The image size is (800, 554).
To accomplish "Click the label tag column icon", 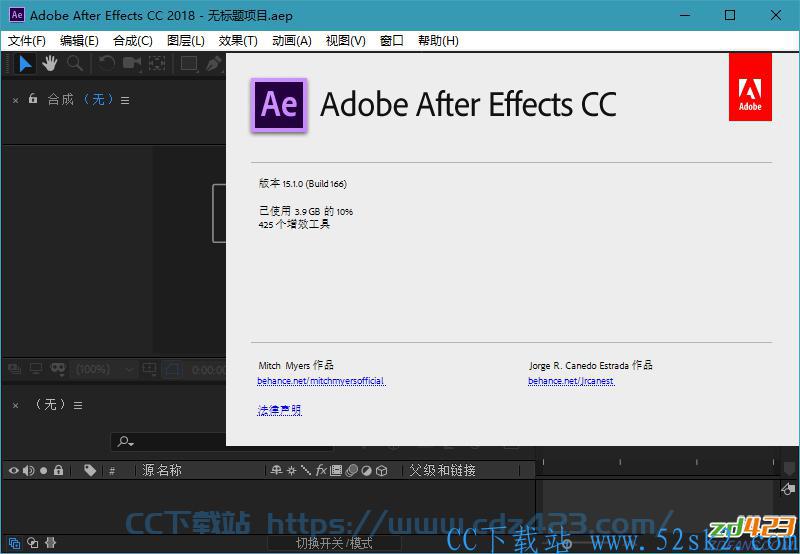I will click(x=90, y=470).
